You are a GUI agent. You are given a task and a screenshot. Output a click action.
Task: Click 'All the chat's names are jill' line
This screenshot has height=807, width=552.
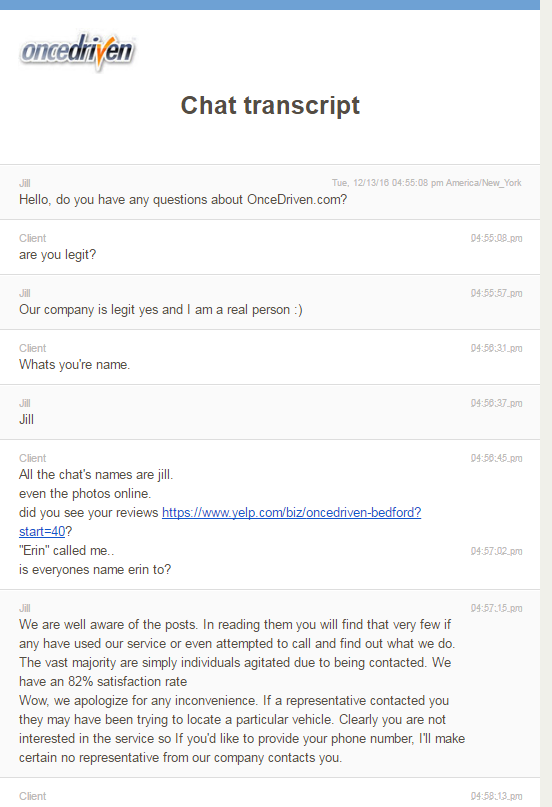(96, 475)
